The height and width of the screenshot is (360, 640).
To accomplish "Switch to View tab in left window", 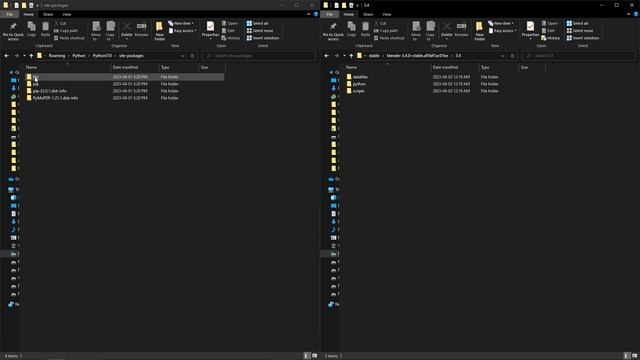I will coord(67,14).
